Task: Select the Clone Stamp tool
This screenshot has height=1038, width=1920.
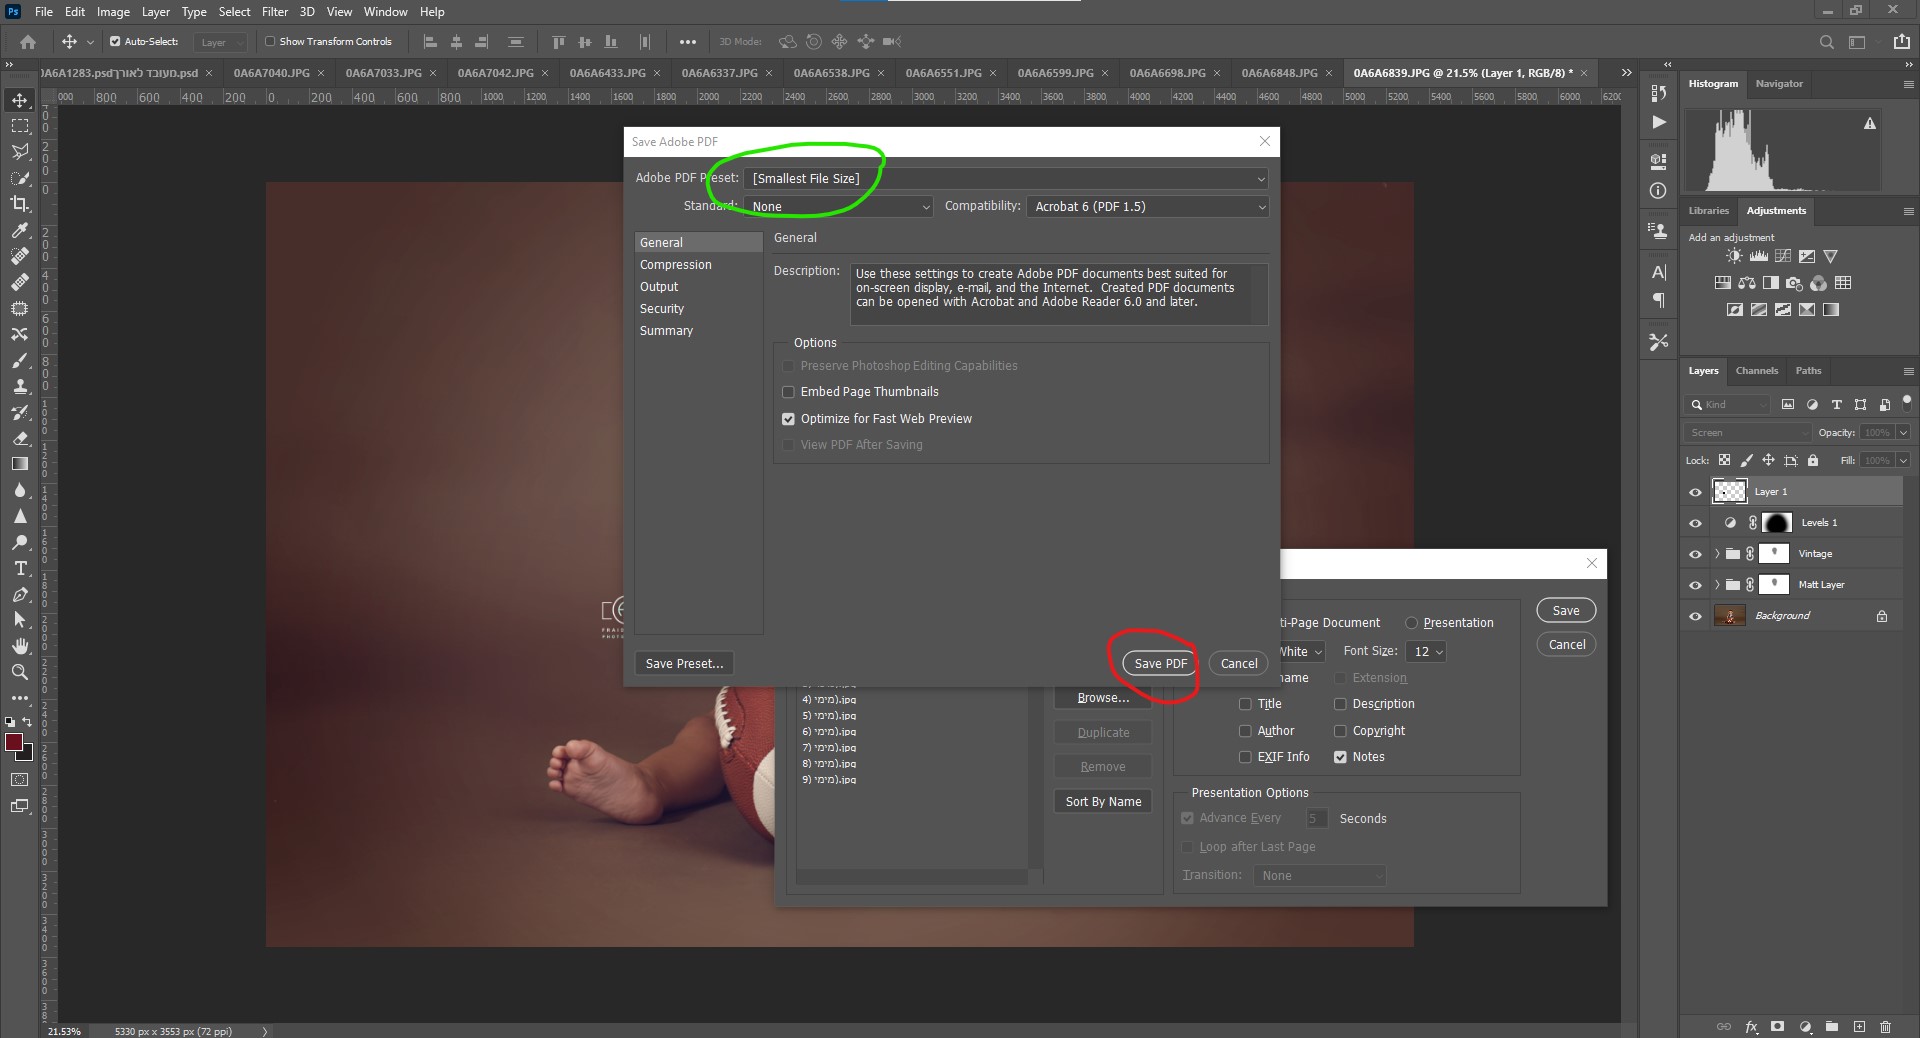Action: (20, 386)
